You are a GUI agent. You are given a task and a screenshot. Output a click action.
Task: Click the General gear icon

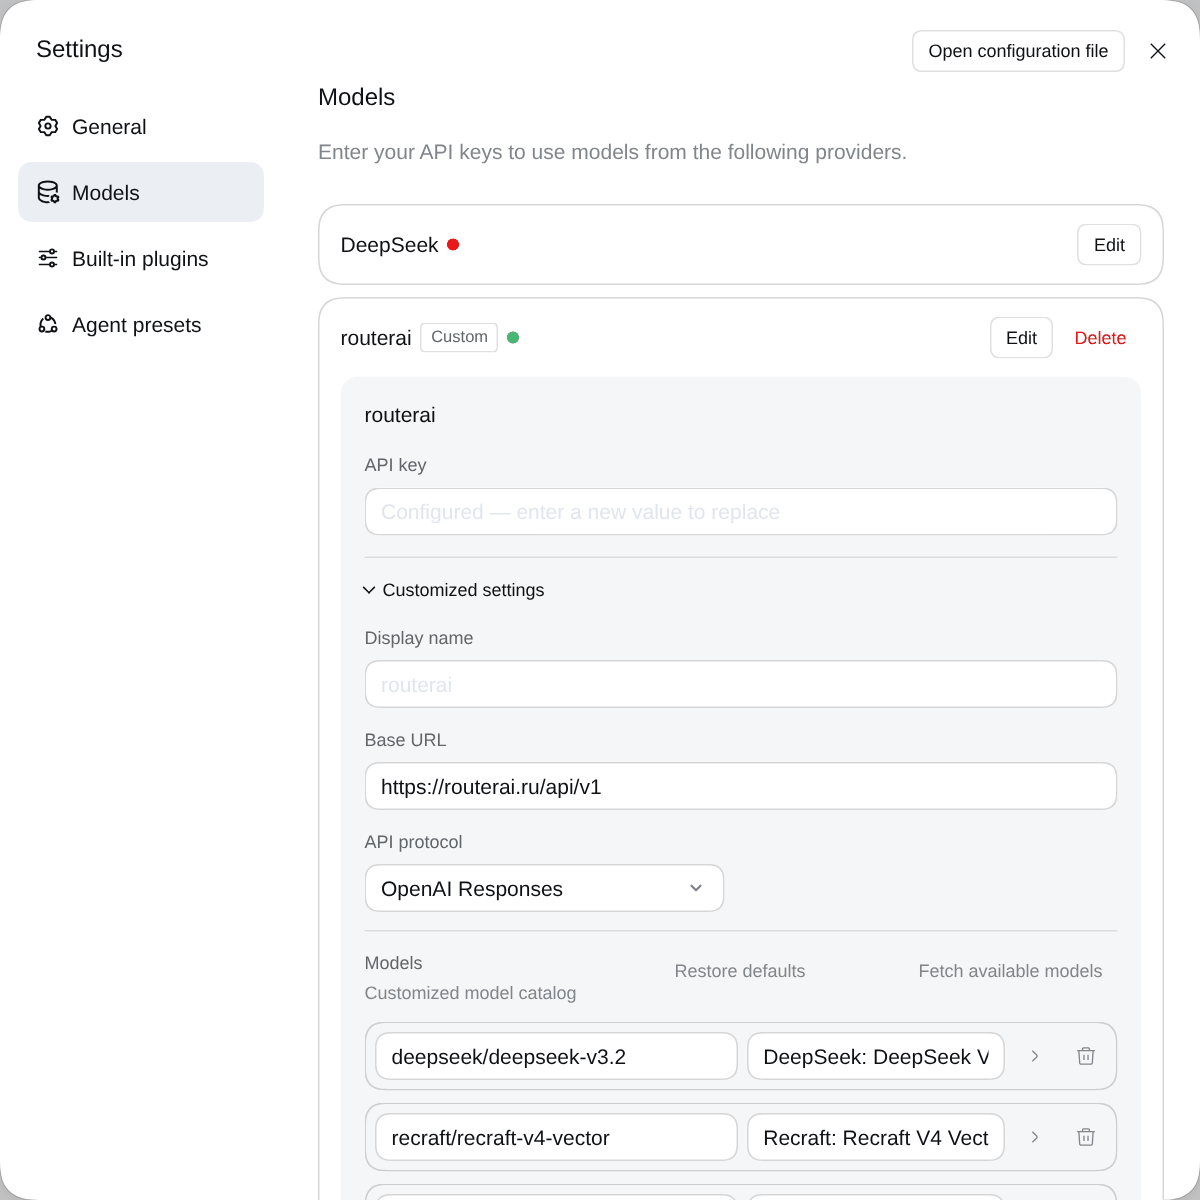(48, 126)
